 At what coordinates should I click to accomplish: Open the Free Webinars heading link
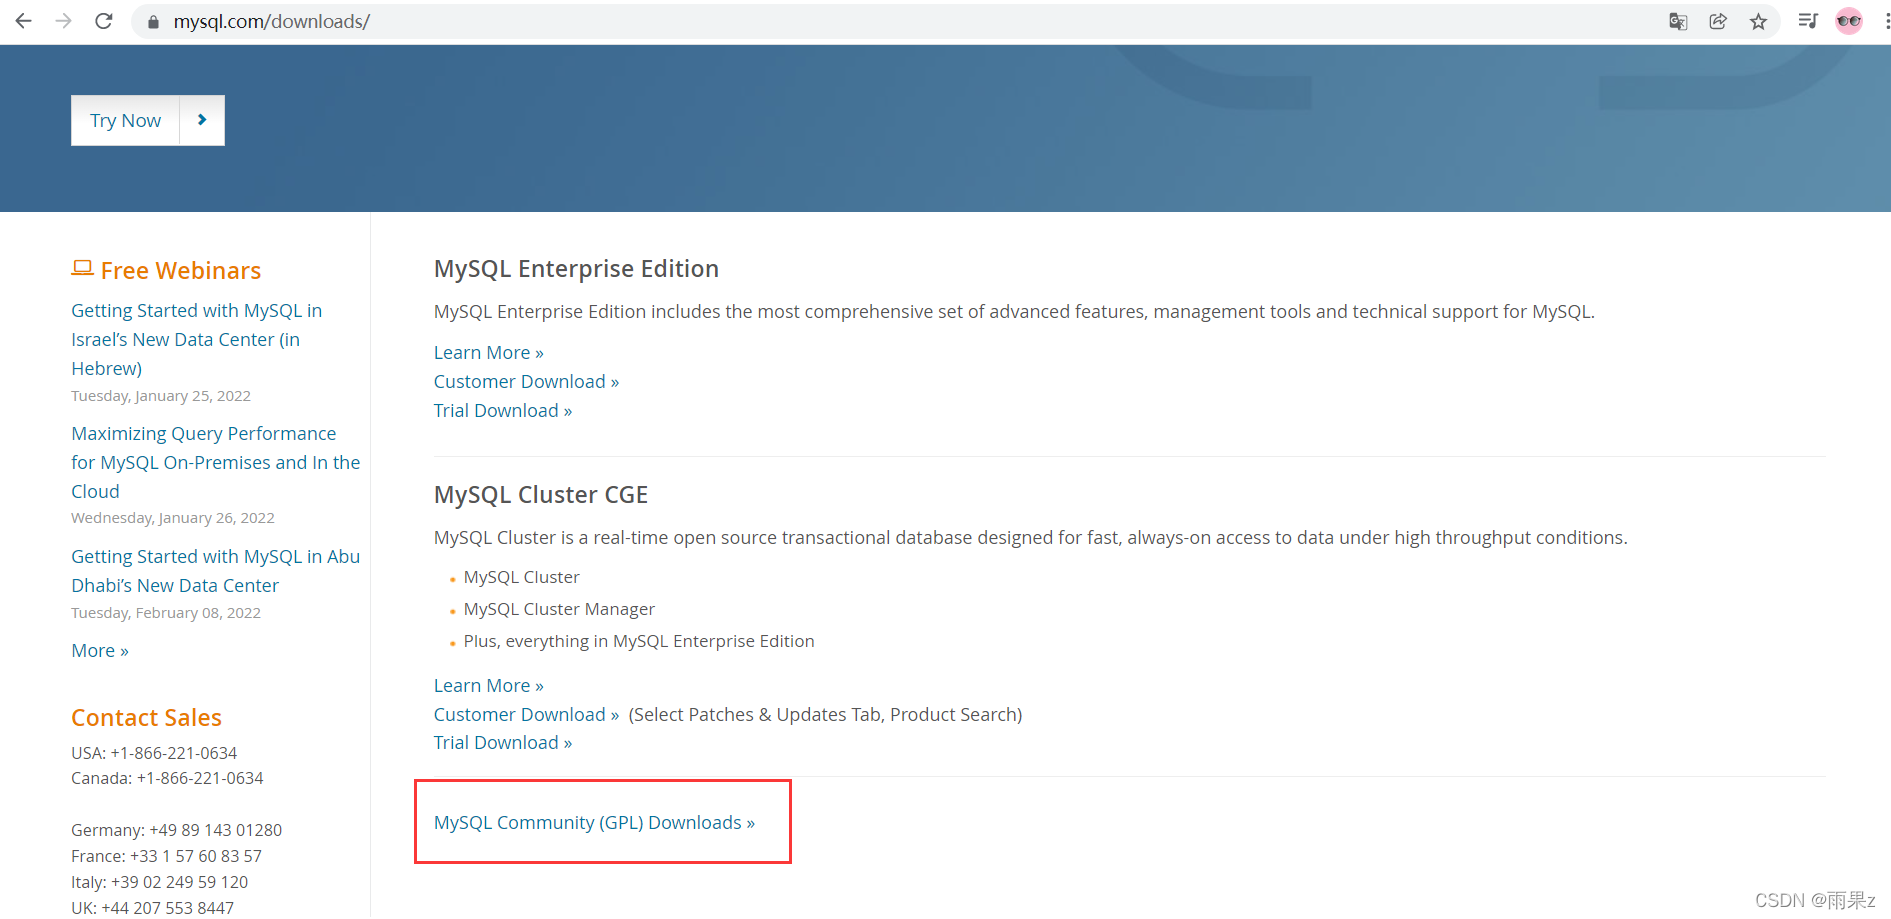[x=181, y=270]
